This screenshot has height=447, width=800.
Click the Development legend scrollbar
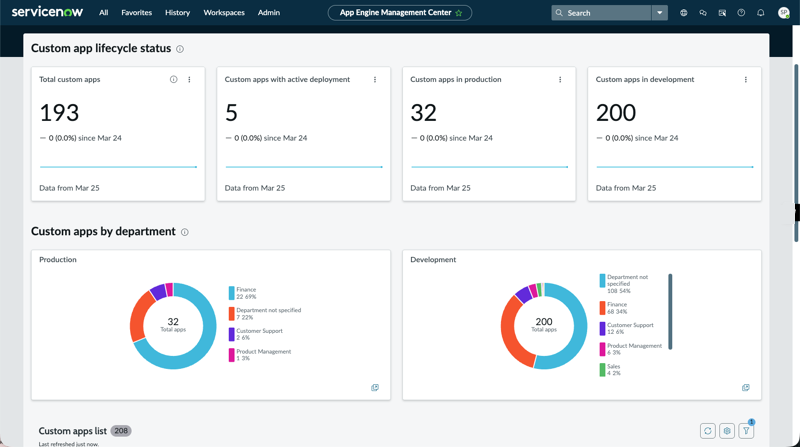tap(670, 312)
